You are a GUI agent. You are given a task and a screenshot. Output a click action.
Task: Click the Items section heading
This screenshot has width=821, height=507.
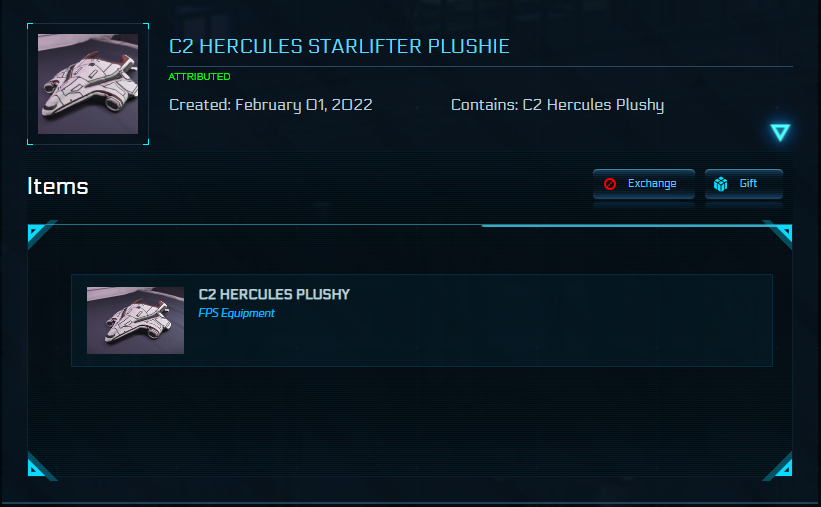[58, 186]
